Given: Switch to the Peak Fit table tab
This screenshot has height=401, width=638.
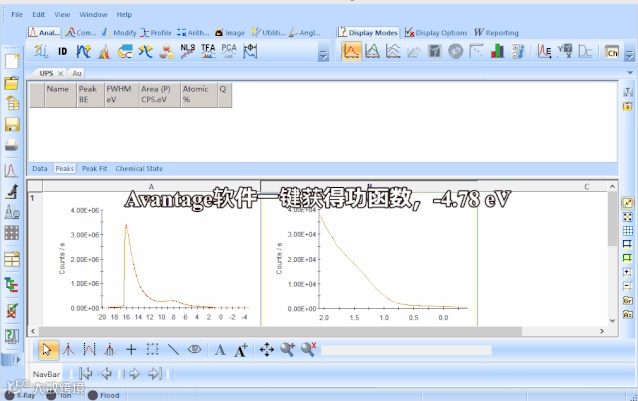Looking at the screenshot, I should pos(94,168).
